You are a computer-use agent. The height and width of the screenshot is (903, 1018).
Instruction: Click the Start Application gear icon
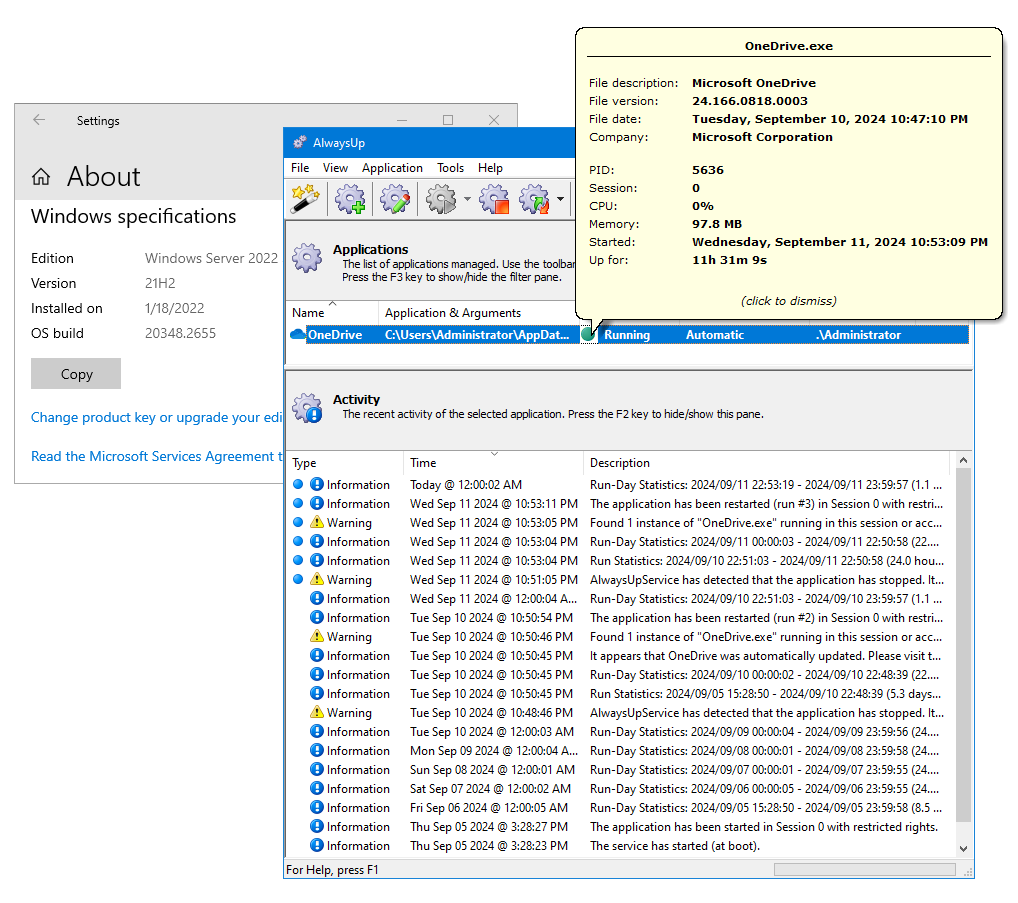coord(441,199)
